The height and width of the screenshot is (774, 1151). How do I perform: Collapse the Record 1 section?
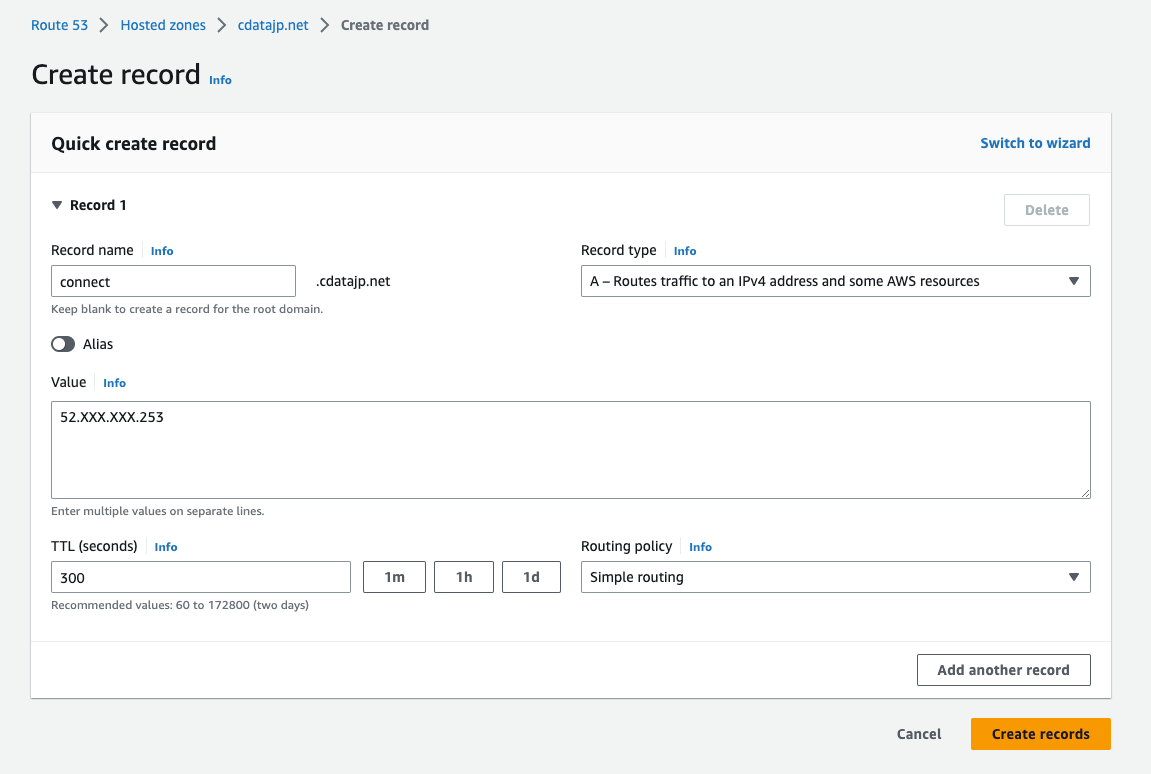[x=57, y=205]
